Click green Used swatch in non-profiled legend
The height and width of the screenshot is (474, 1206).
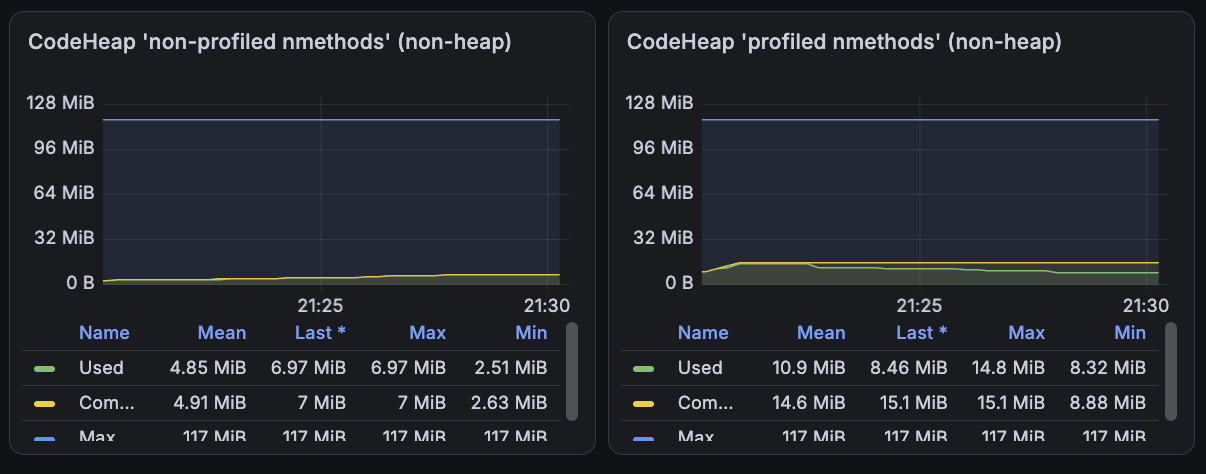coord(46,368)
